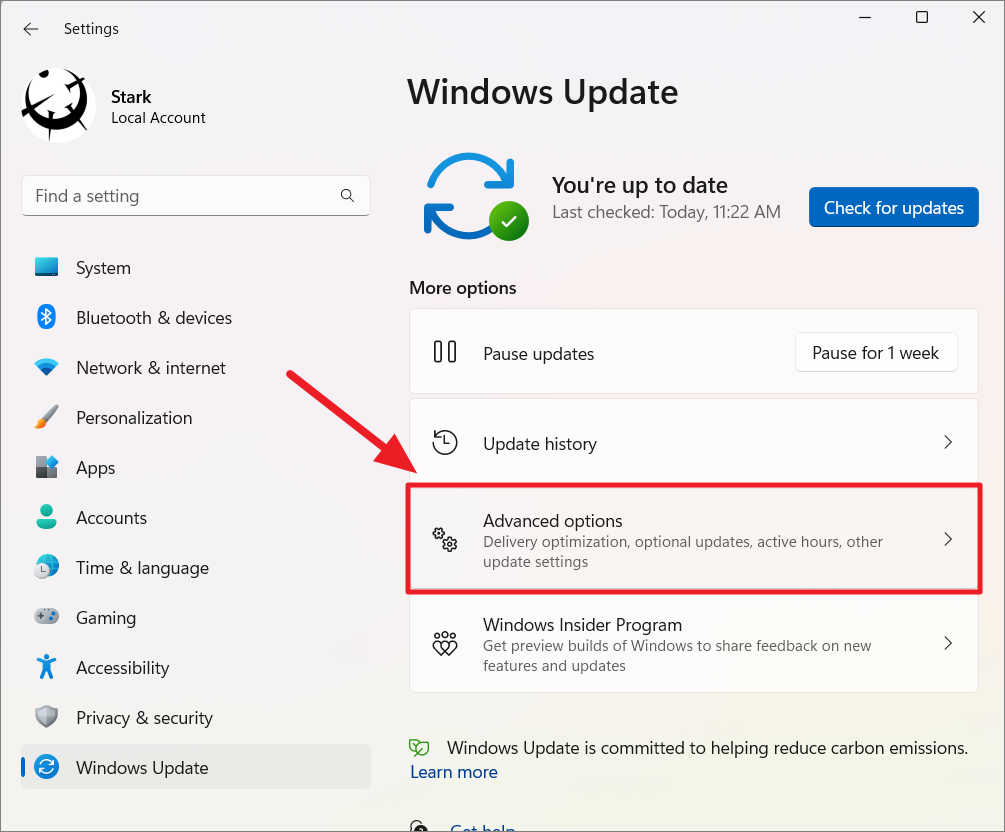Open the Apps category
This screenshot has height=832, width=1005.
click(195, 467)
